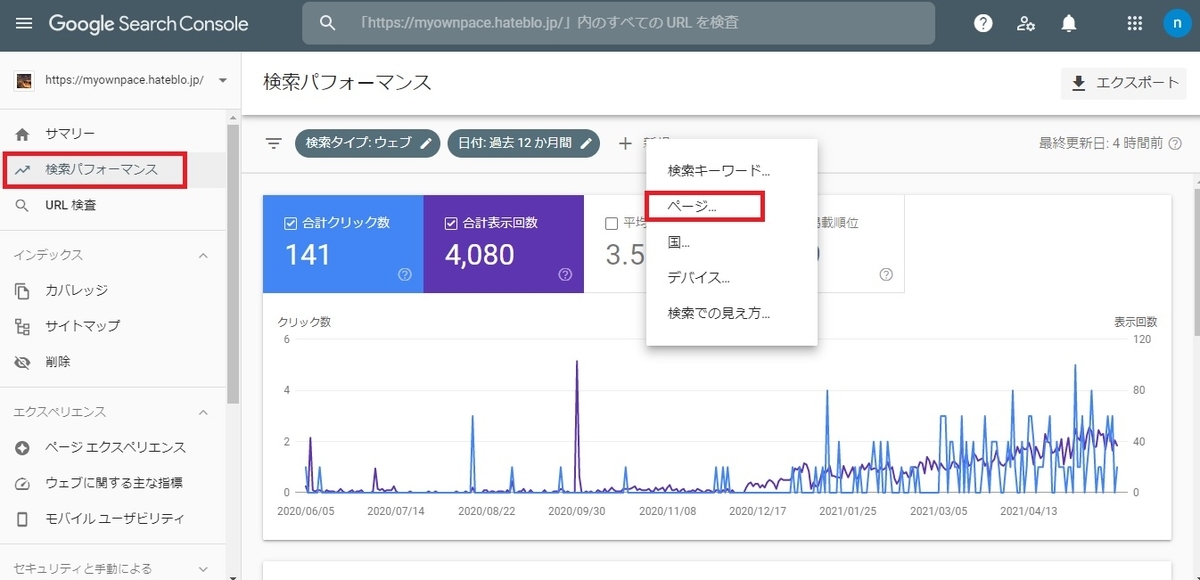Viewport: 1200px width, 580px height.
Task: Click help icon on 合計表示回数 card
Action: pos(565,274)
